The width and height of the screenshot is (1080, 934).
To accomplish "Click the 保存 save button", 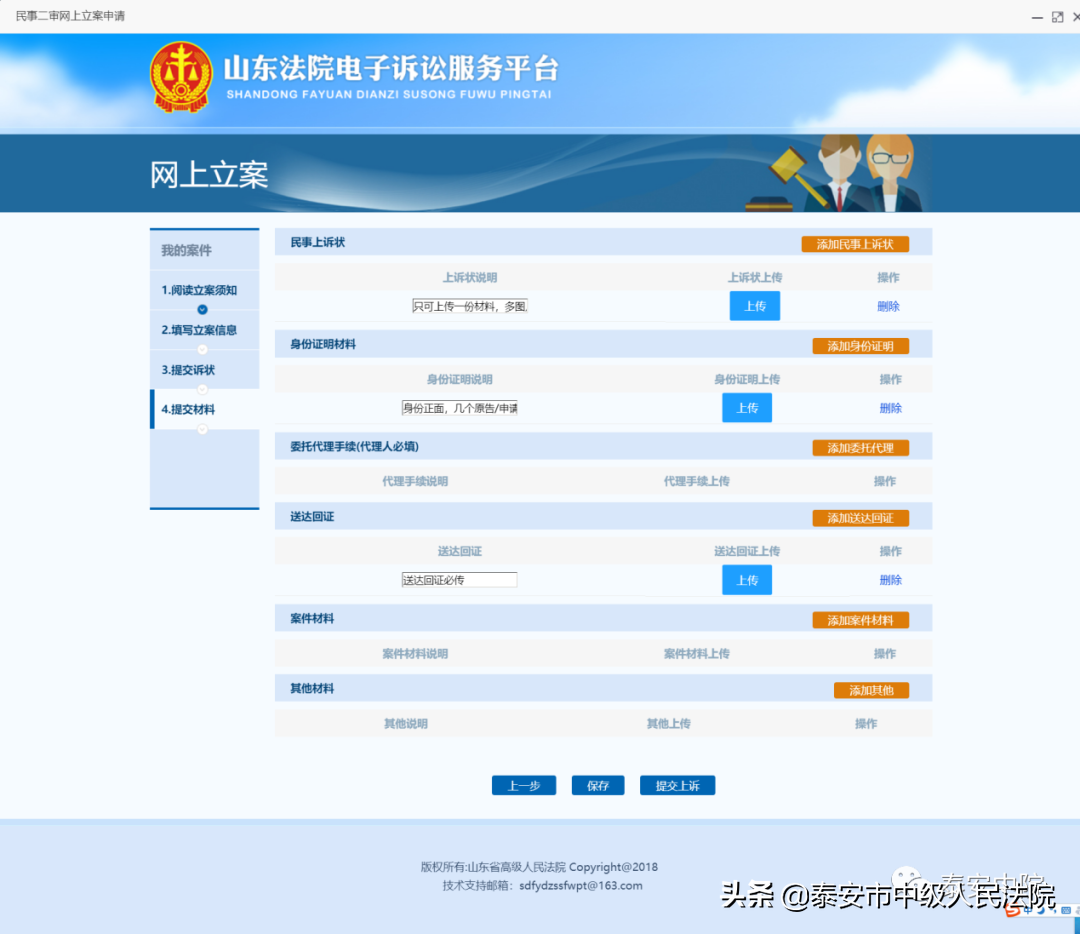I will pos(597,785).
